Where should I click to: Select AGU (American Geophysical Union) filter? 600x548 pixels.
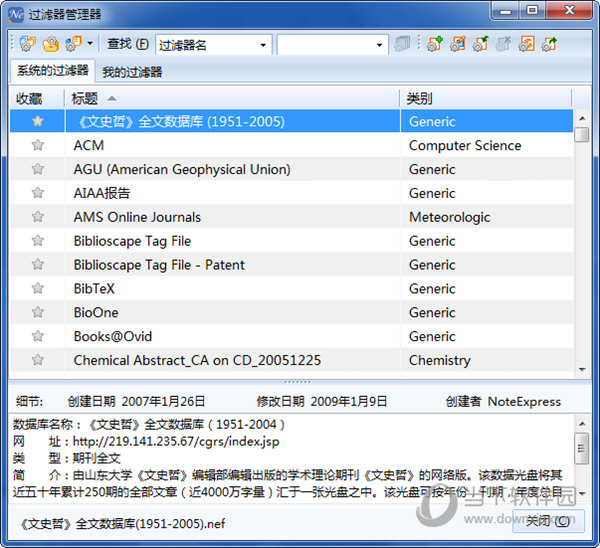click(x=292, y=169)
